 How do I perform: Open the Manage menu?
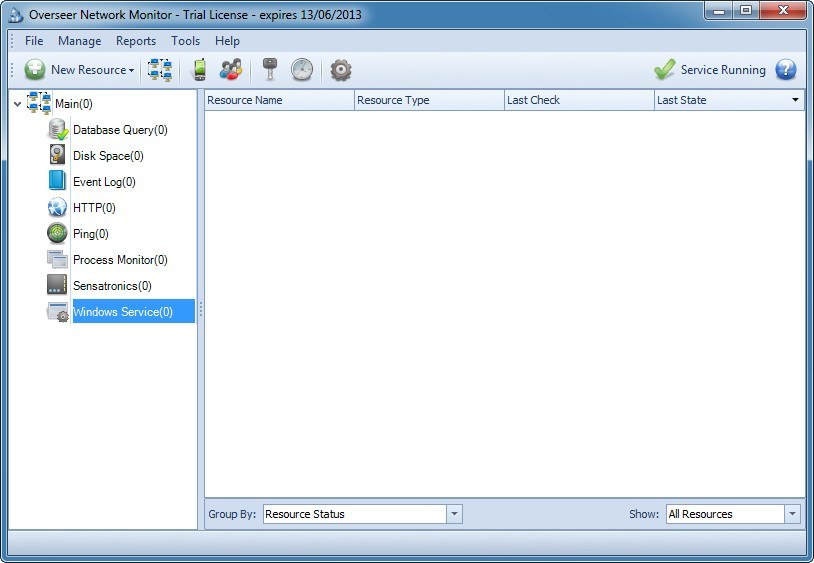(79, 41)
